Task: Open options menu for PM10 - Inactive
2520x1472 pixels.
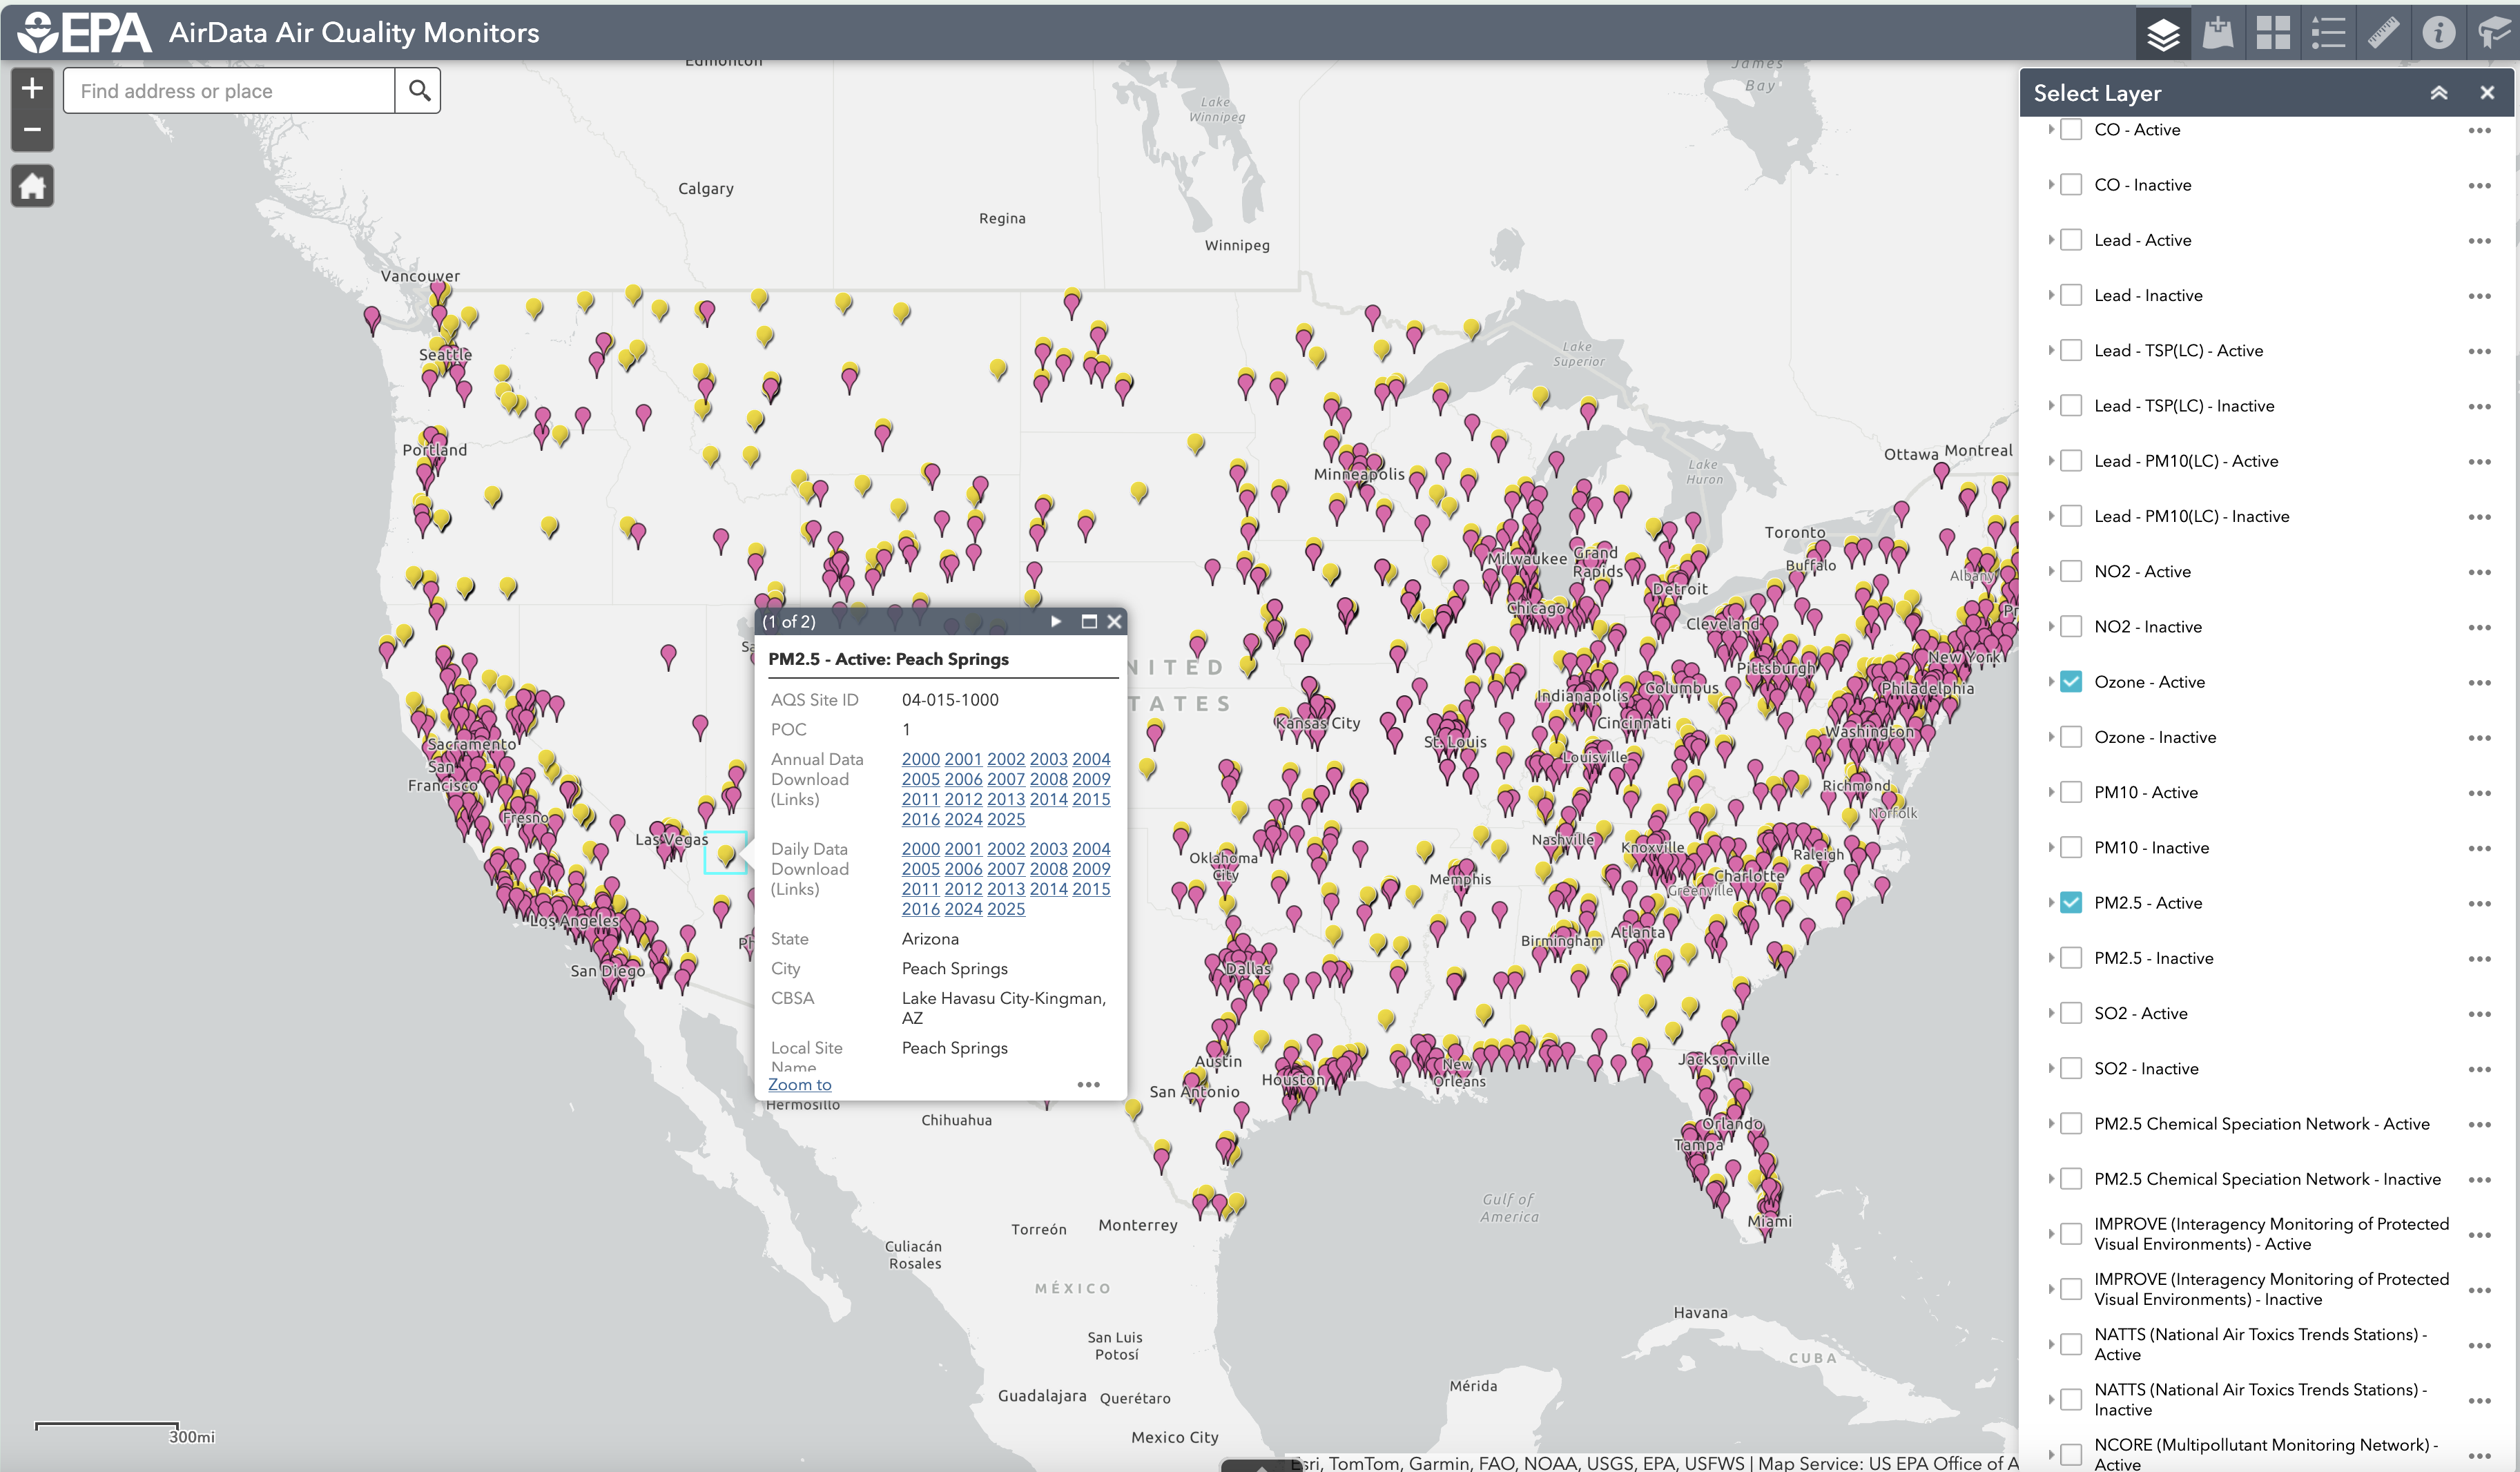Action: point(2479,849)
